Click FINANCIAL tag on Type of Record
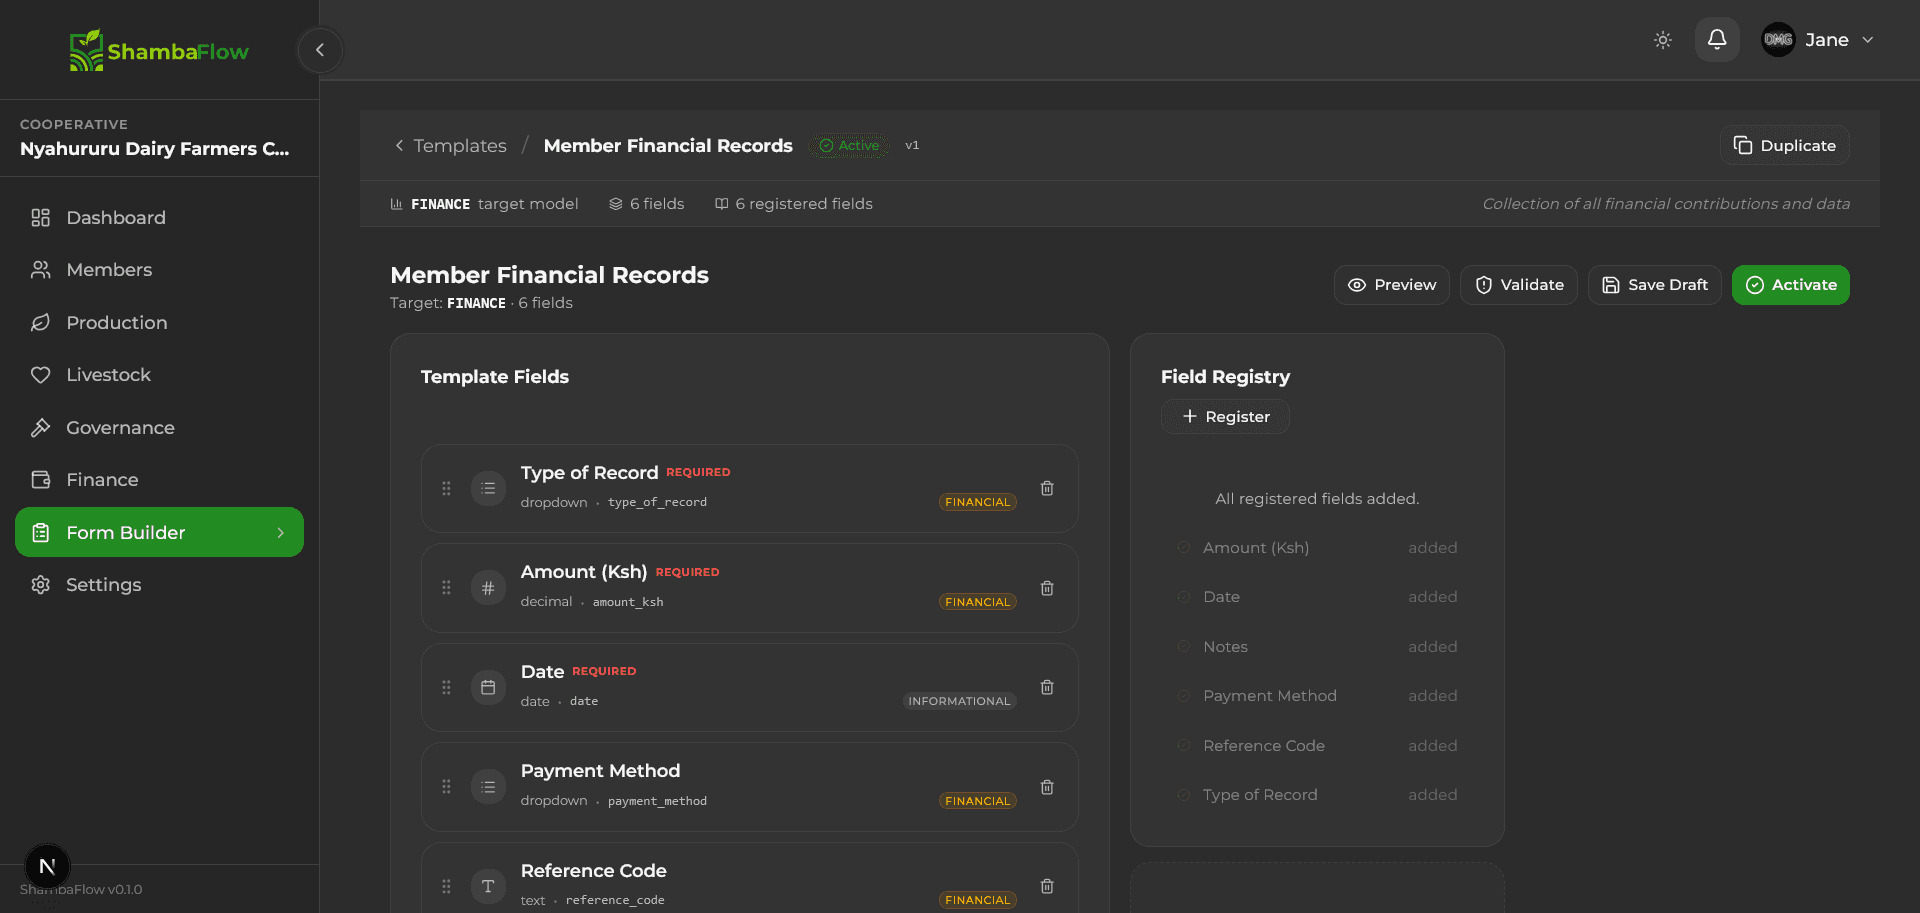The width and height of the screenshot is (1920, 913). tap(977, 502)
